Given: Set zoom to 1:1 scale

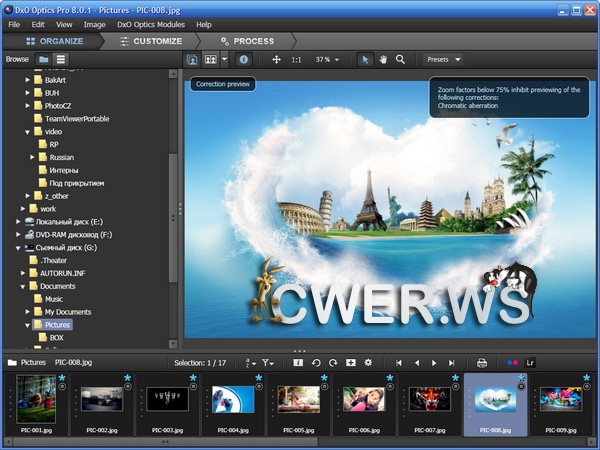Looking at the screenshot, I should pyautogui.click(x=297, y=60).
